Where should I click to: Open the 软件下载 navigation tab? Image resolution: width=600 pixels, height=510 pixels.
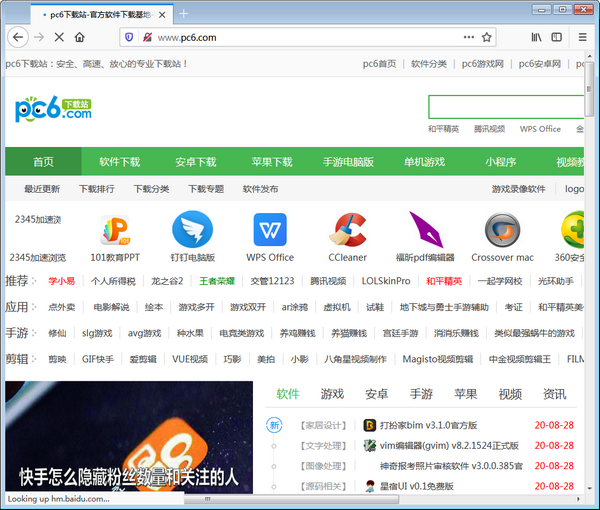coord(120,162)
